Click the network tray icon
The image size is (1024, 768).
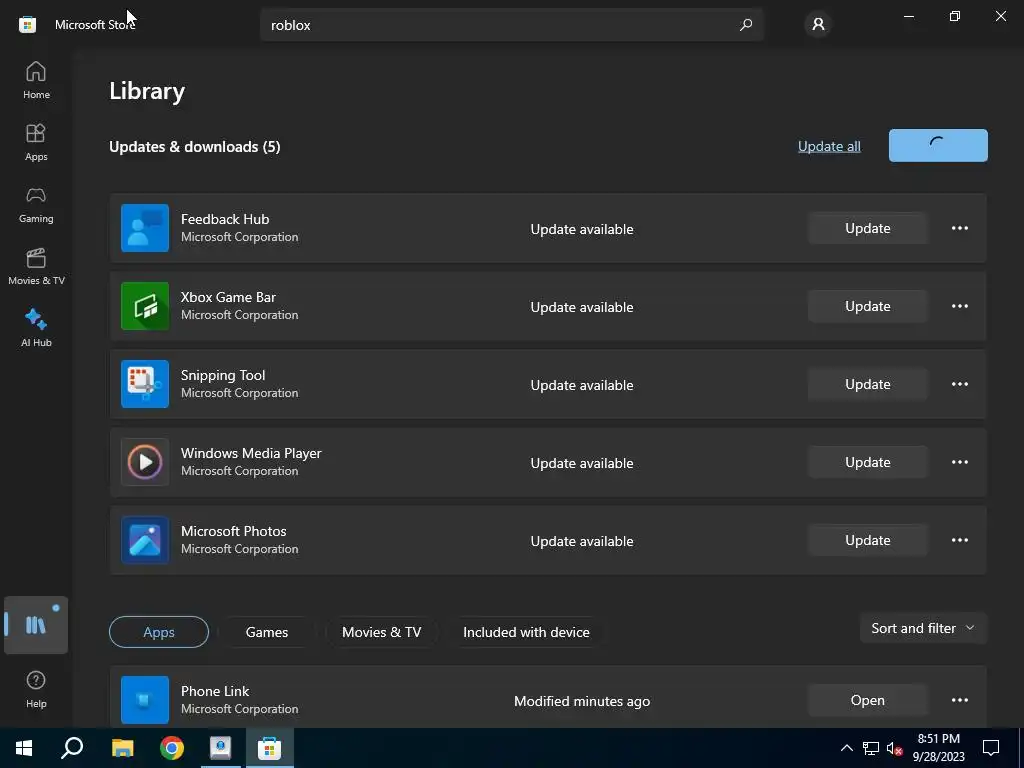click(x=871, y=748)
